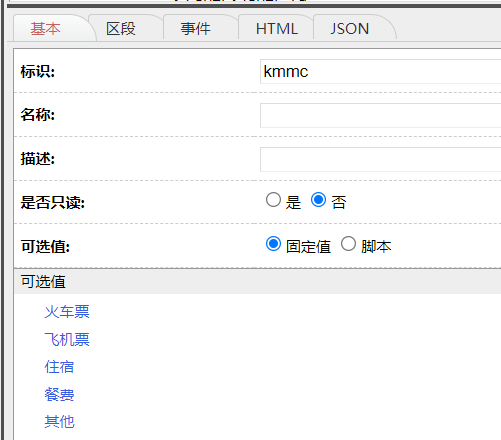The height and width of the screenshot is (440, 501).
Task: Focus the 描述 input field
Action: point(380,159)
